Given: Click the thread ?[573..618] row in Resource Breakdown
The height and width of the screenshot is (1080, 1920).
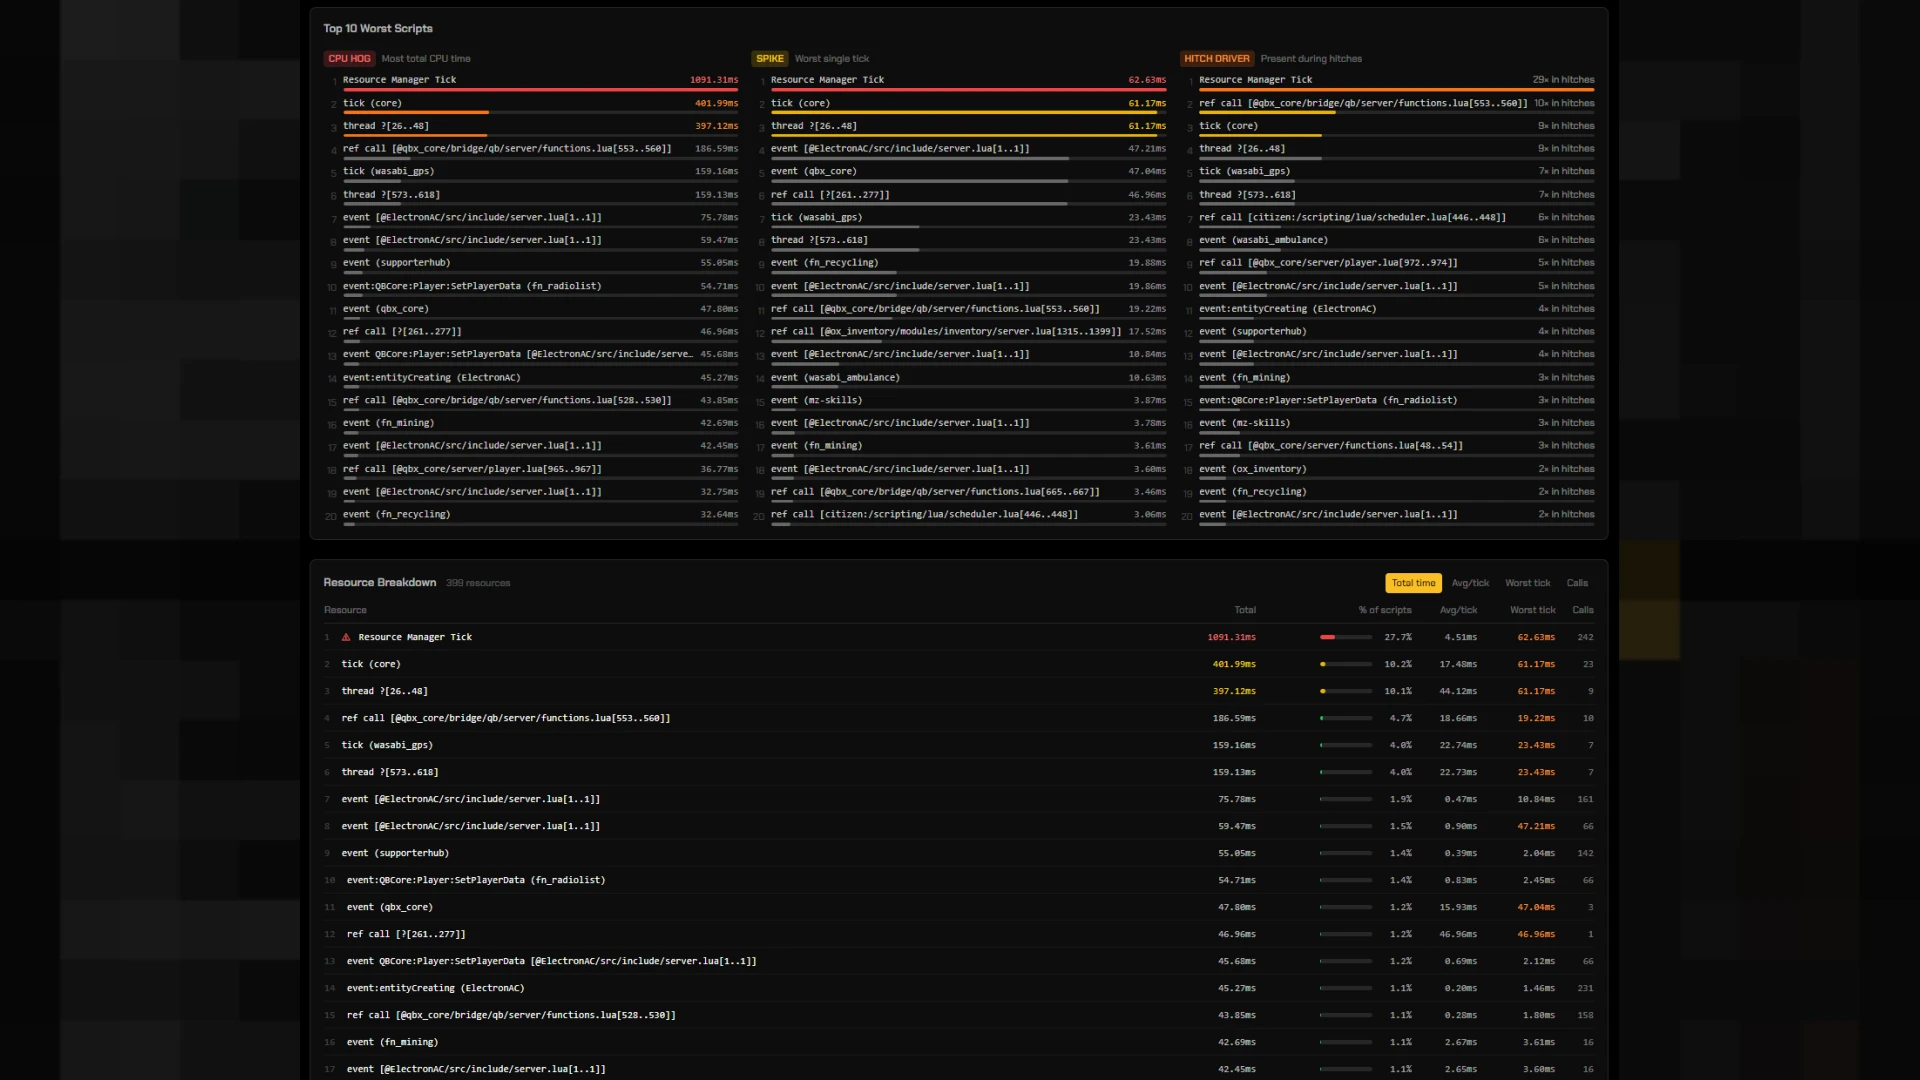Looking at the screenshot, I should (959, 772).
